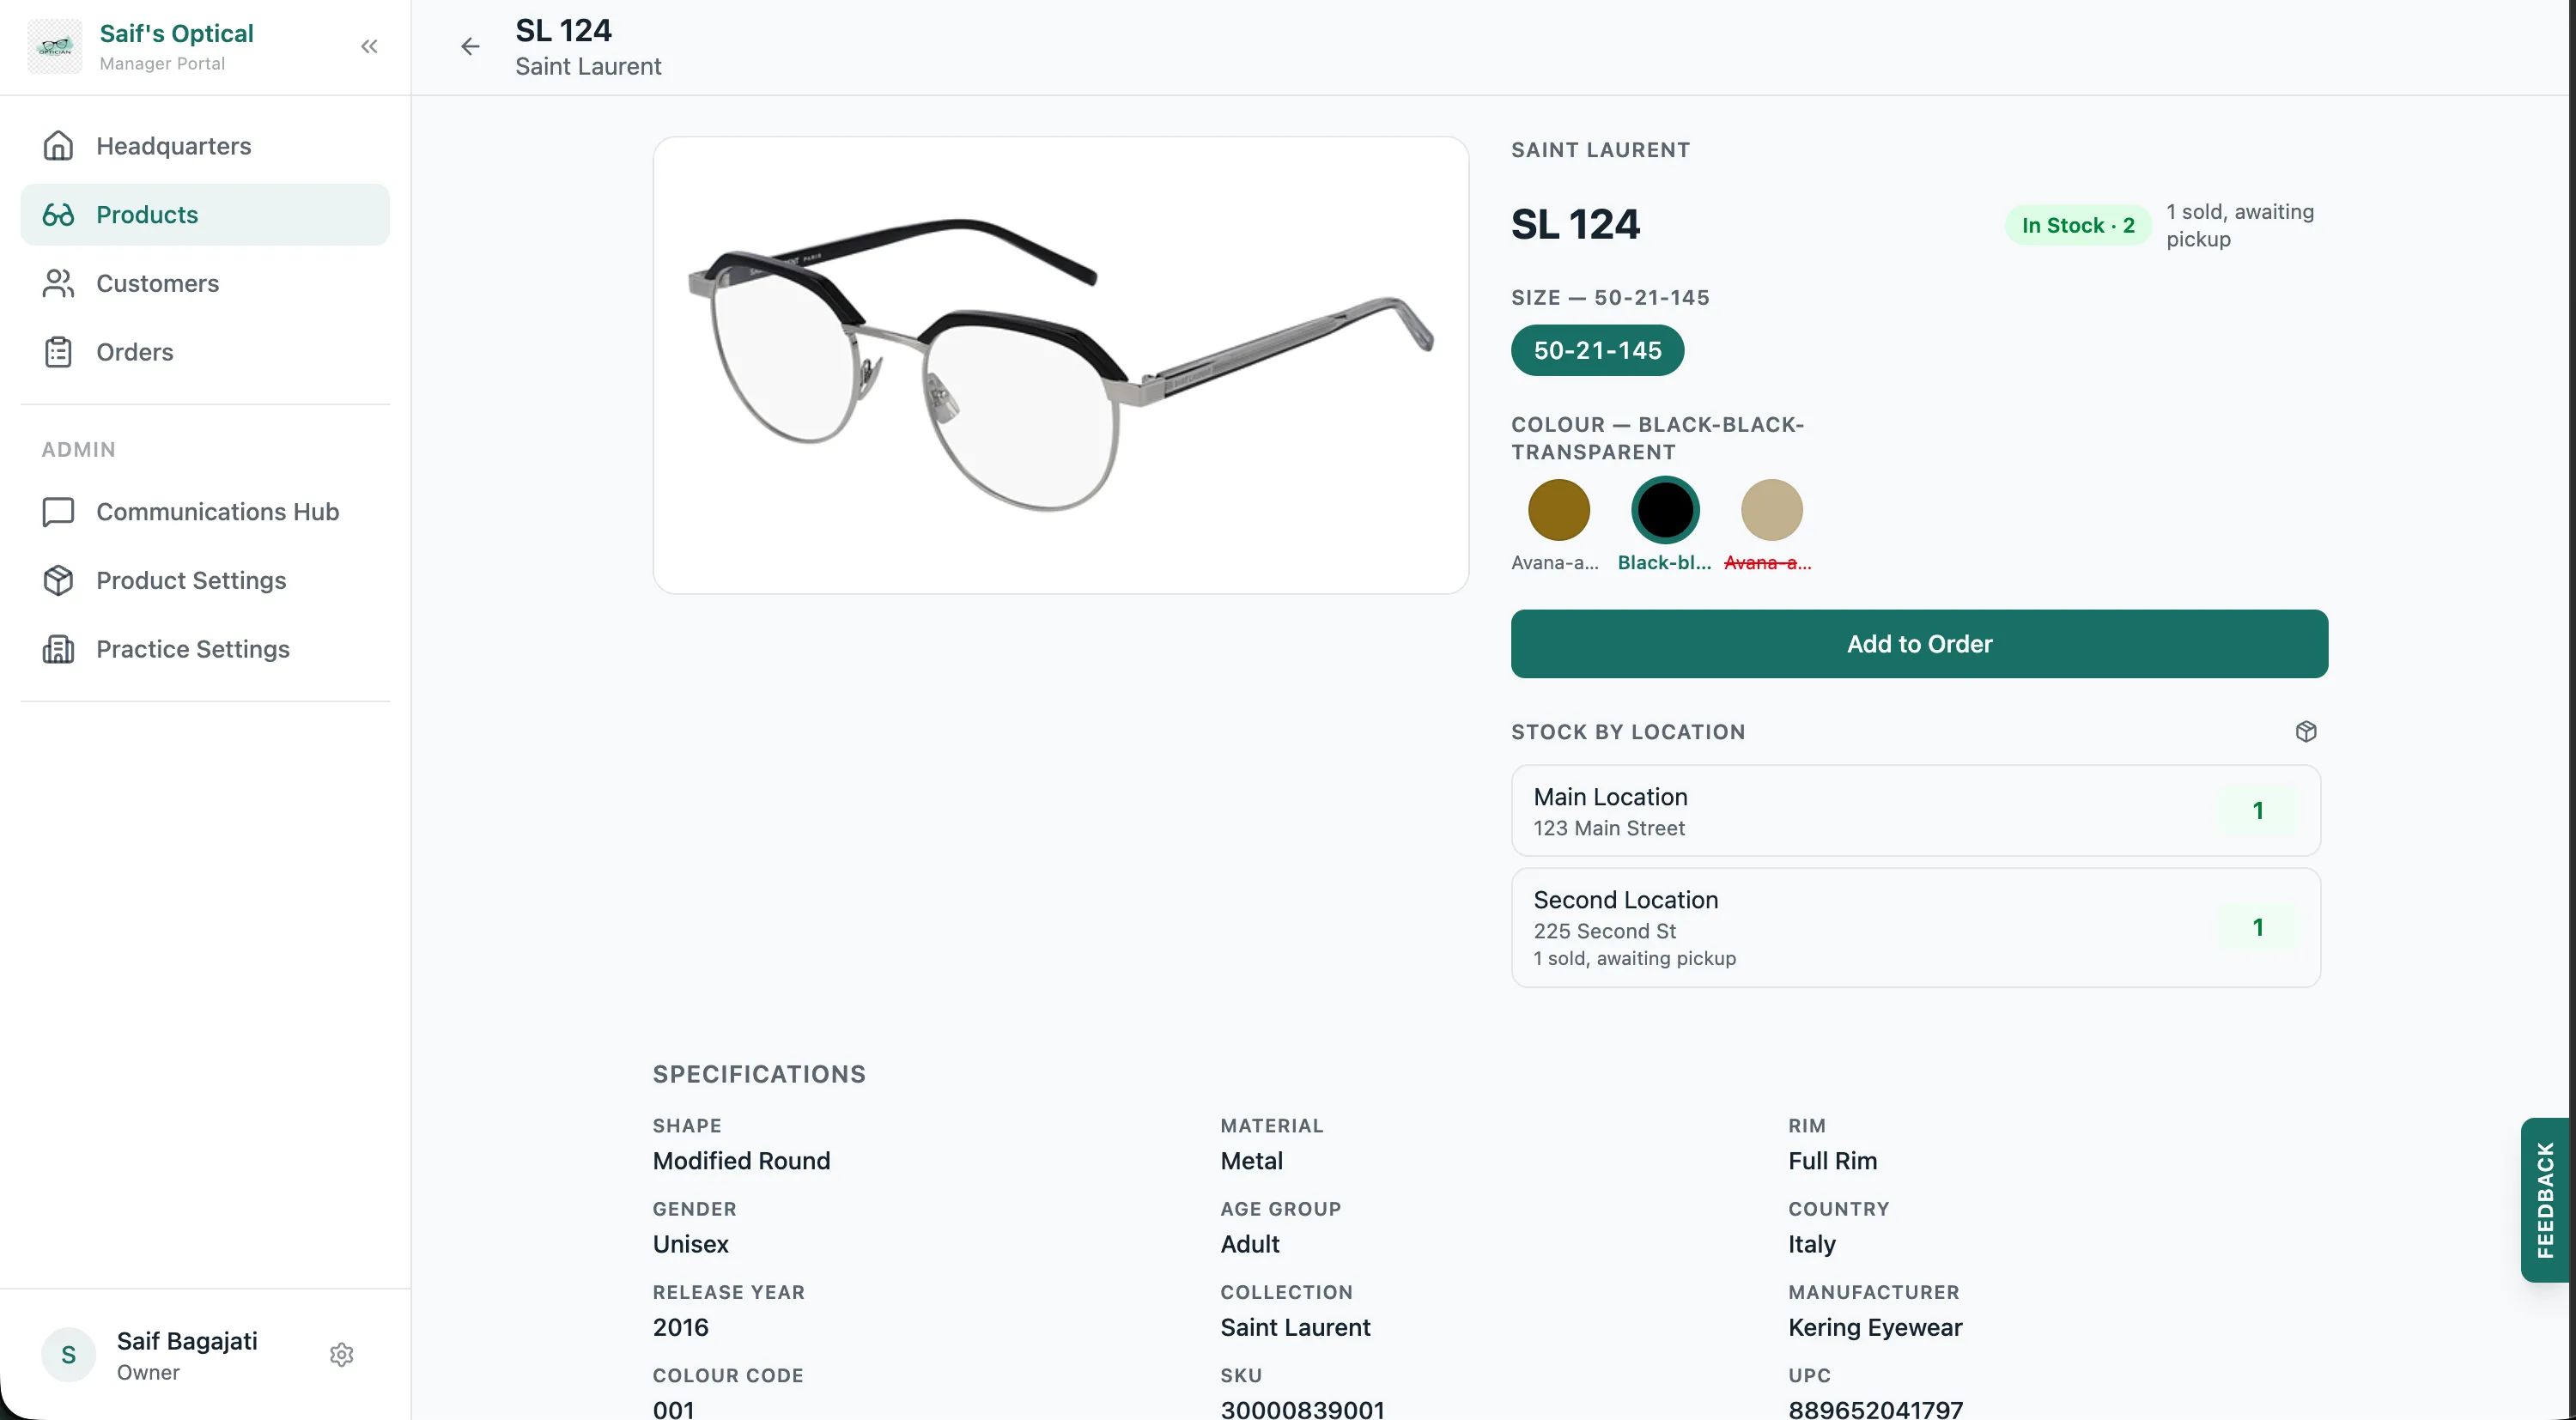This screenshot has height=1420, width=2576.
Task: Click the country value Italy
Action: tap(1811, 1244)
